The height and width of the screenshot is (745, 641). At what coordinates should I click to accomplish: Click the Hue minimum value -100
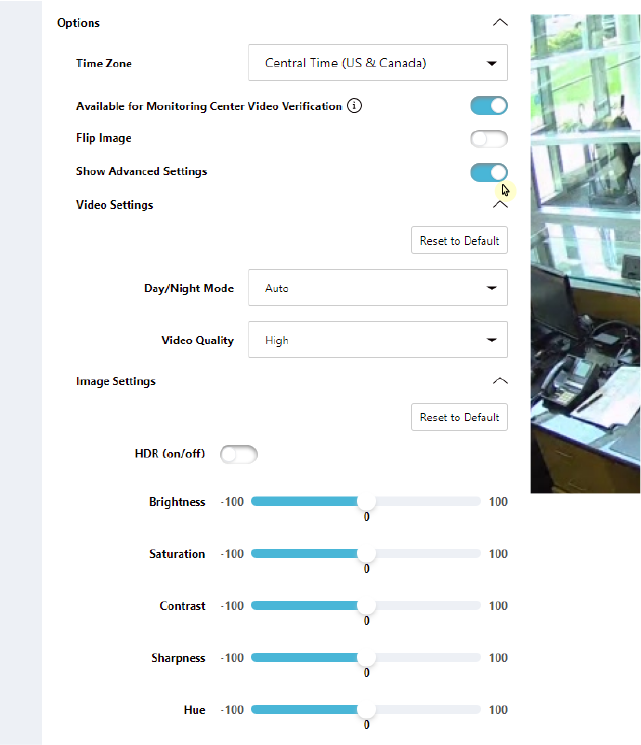pyautogui.click(x=232, y=710)
